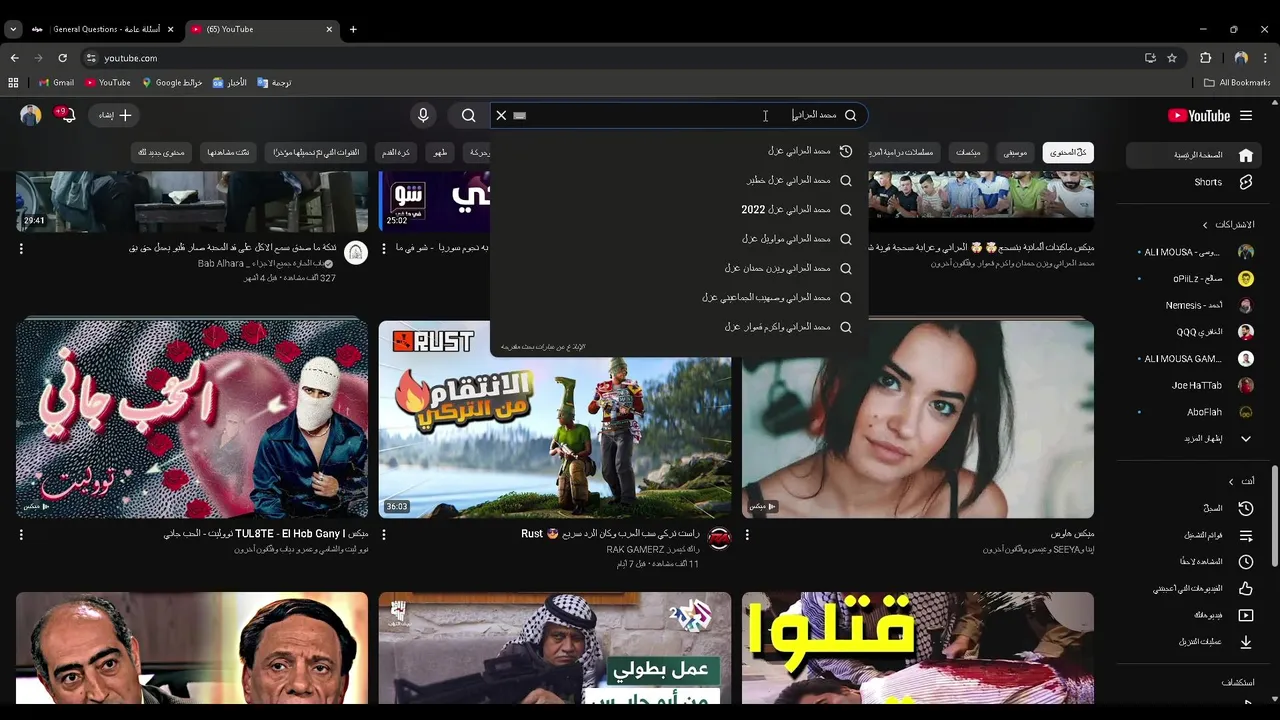
Task: Open Shorts from the sidebar
Action: (1192, 182)
